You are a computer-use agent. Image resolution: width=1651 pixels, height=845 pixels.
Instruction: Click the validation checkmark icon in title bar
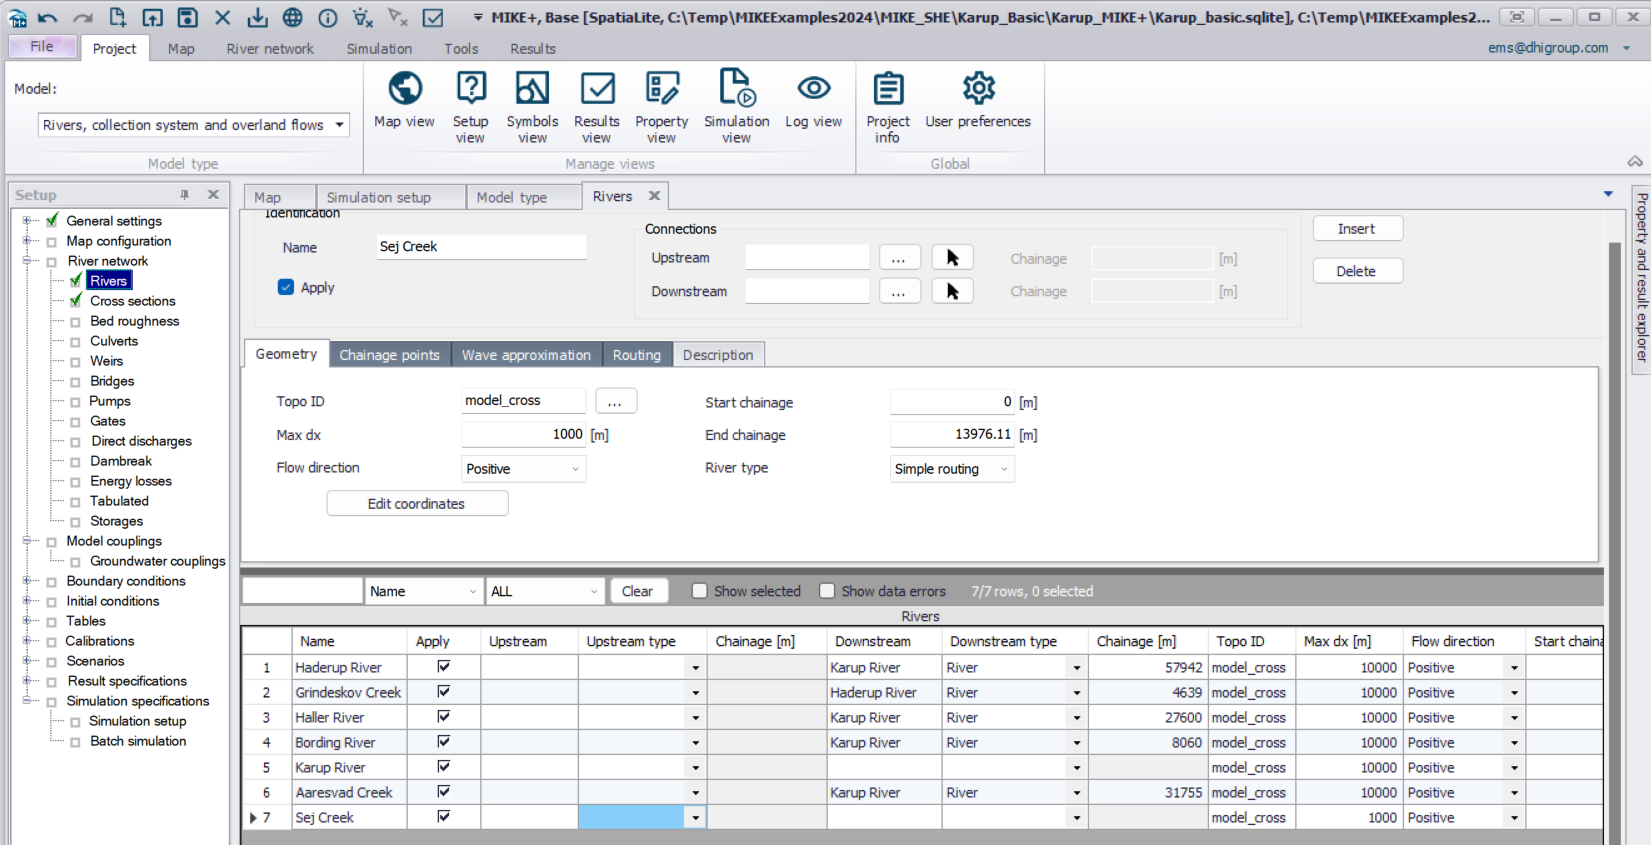click(433, 17)
